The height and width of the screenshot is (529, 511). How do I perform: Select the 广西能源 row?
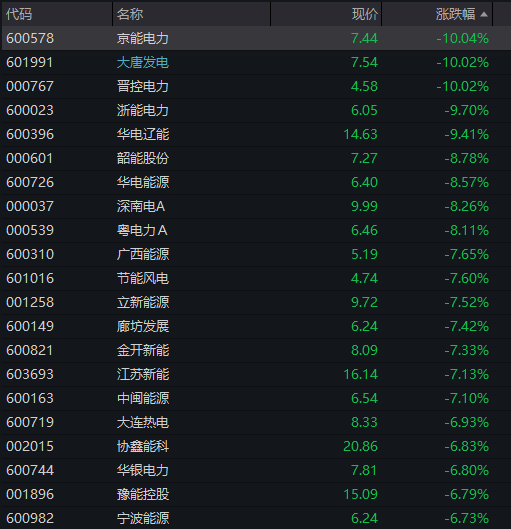click(x=256, y=254)
